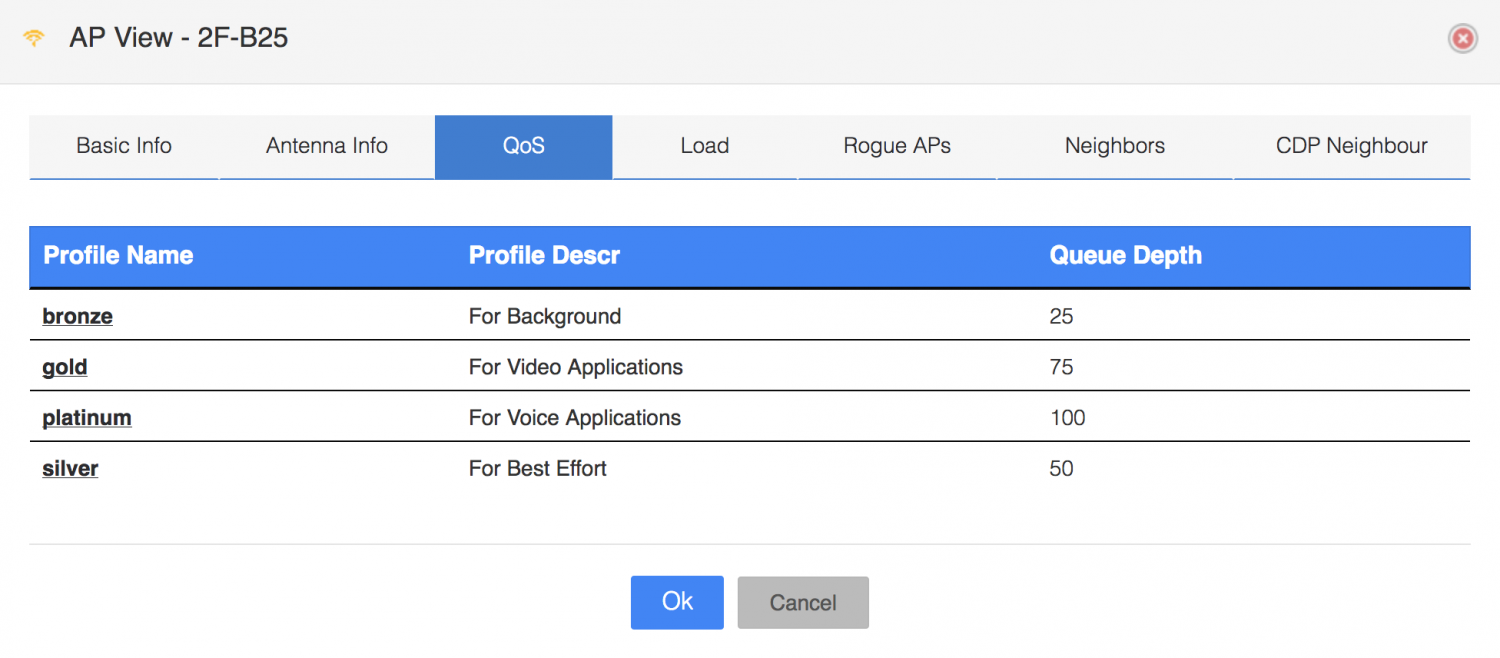
Task: Open the CDP Neighbour tab
Action: click(1351, 146)
